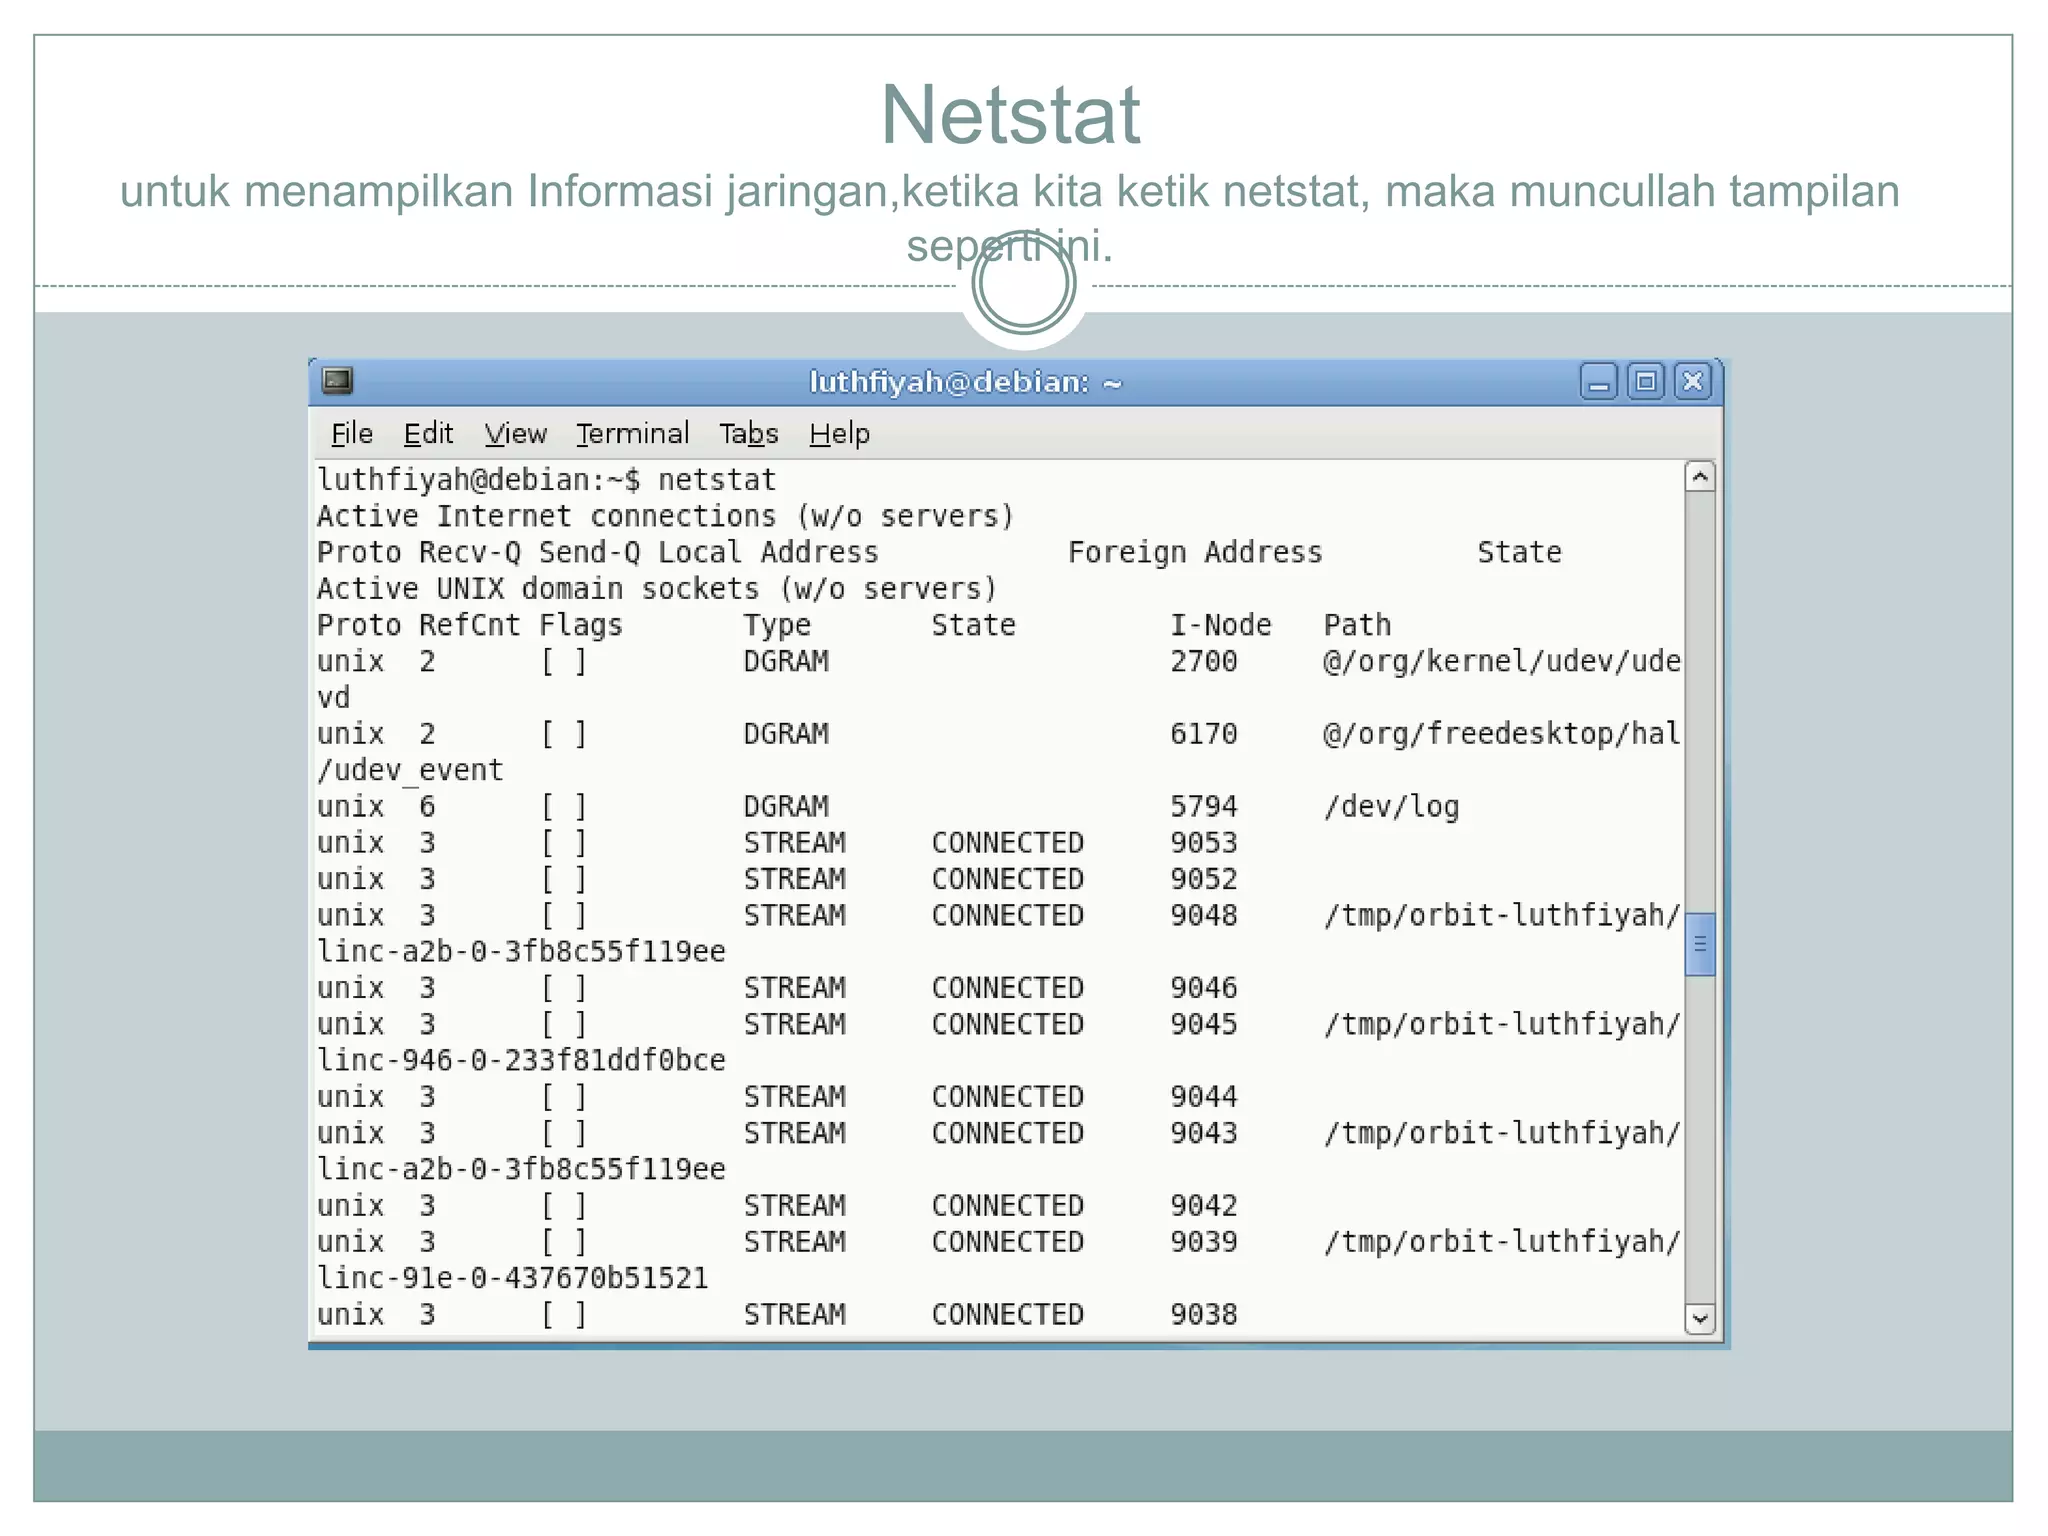
Task: Click the '@/org/freedesktop/hal' path
Action: pyautogui.click(x=1502, y=734)
